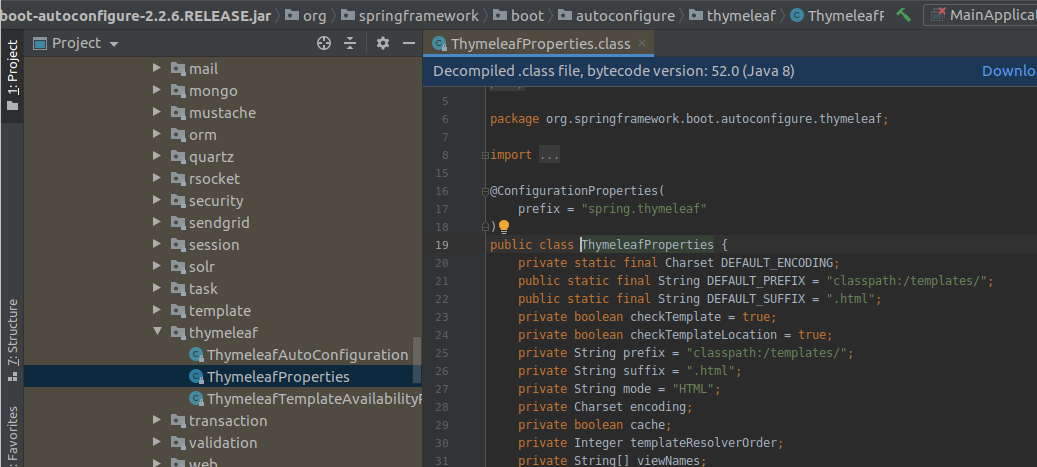Click DEFAULT_PREFIX constant in code
Screen dimensions: 1037x467
coord(755,280)
